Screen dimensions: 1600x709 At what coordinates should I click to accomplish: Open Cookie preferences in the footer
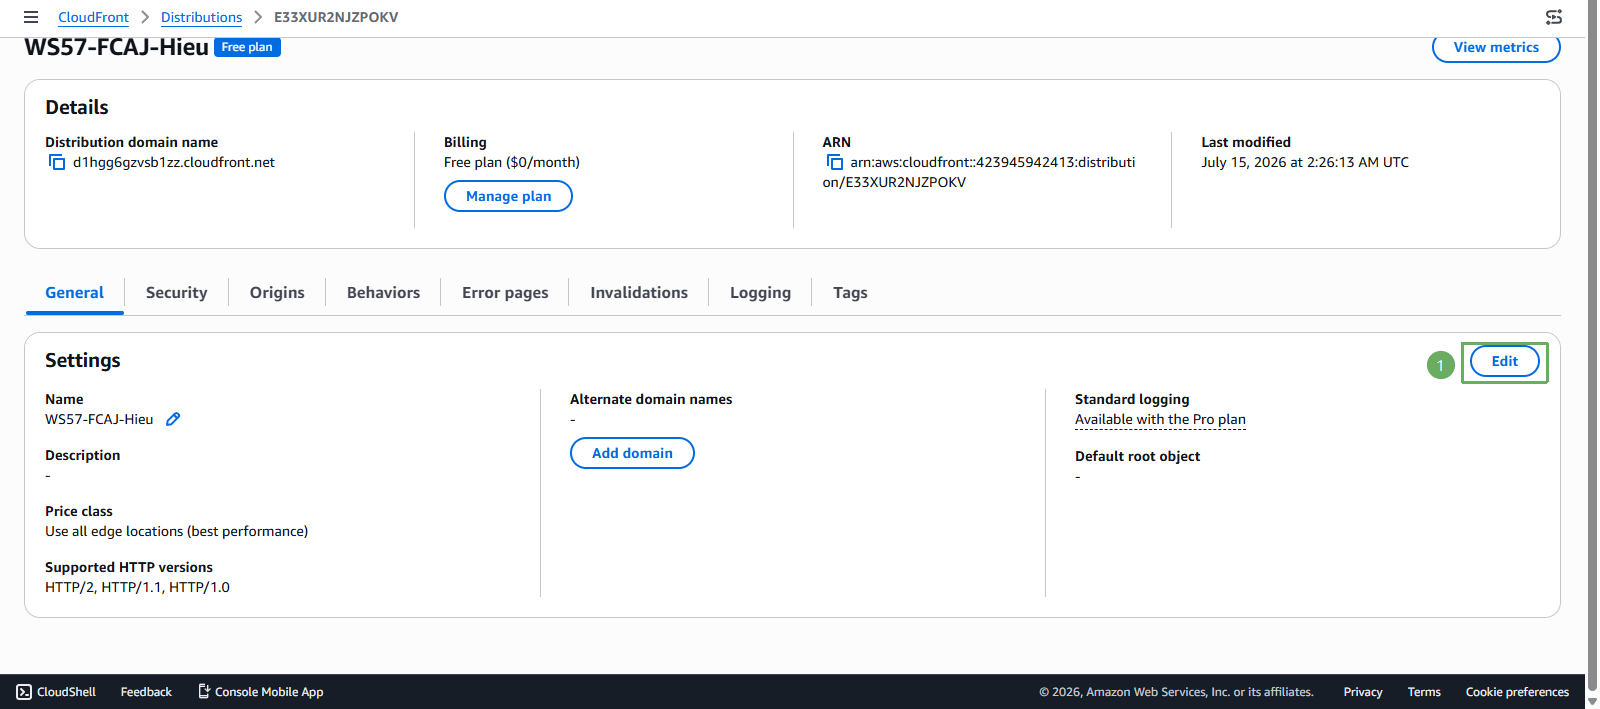[x=1517, y=692]
